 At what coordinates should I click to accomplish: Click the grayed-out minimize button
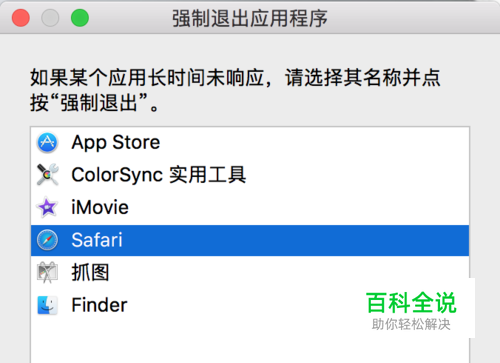coord(50,18)
